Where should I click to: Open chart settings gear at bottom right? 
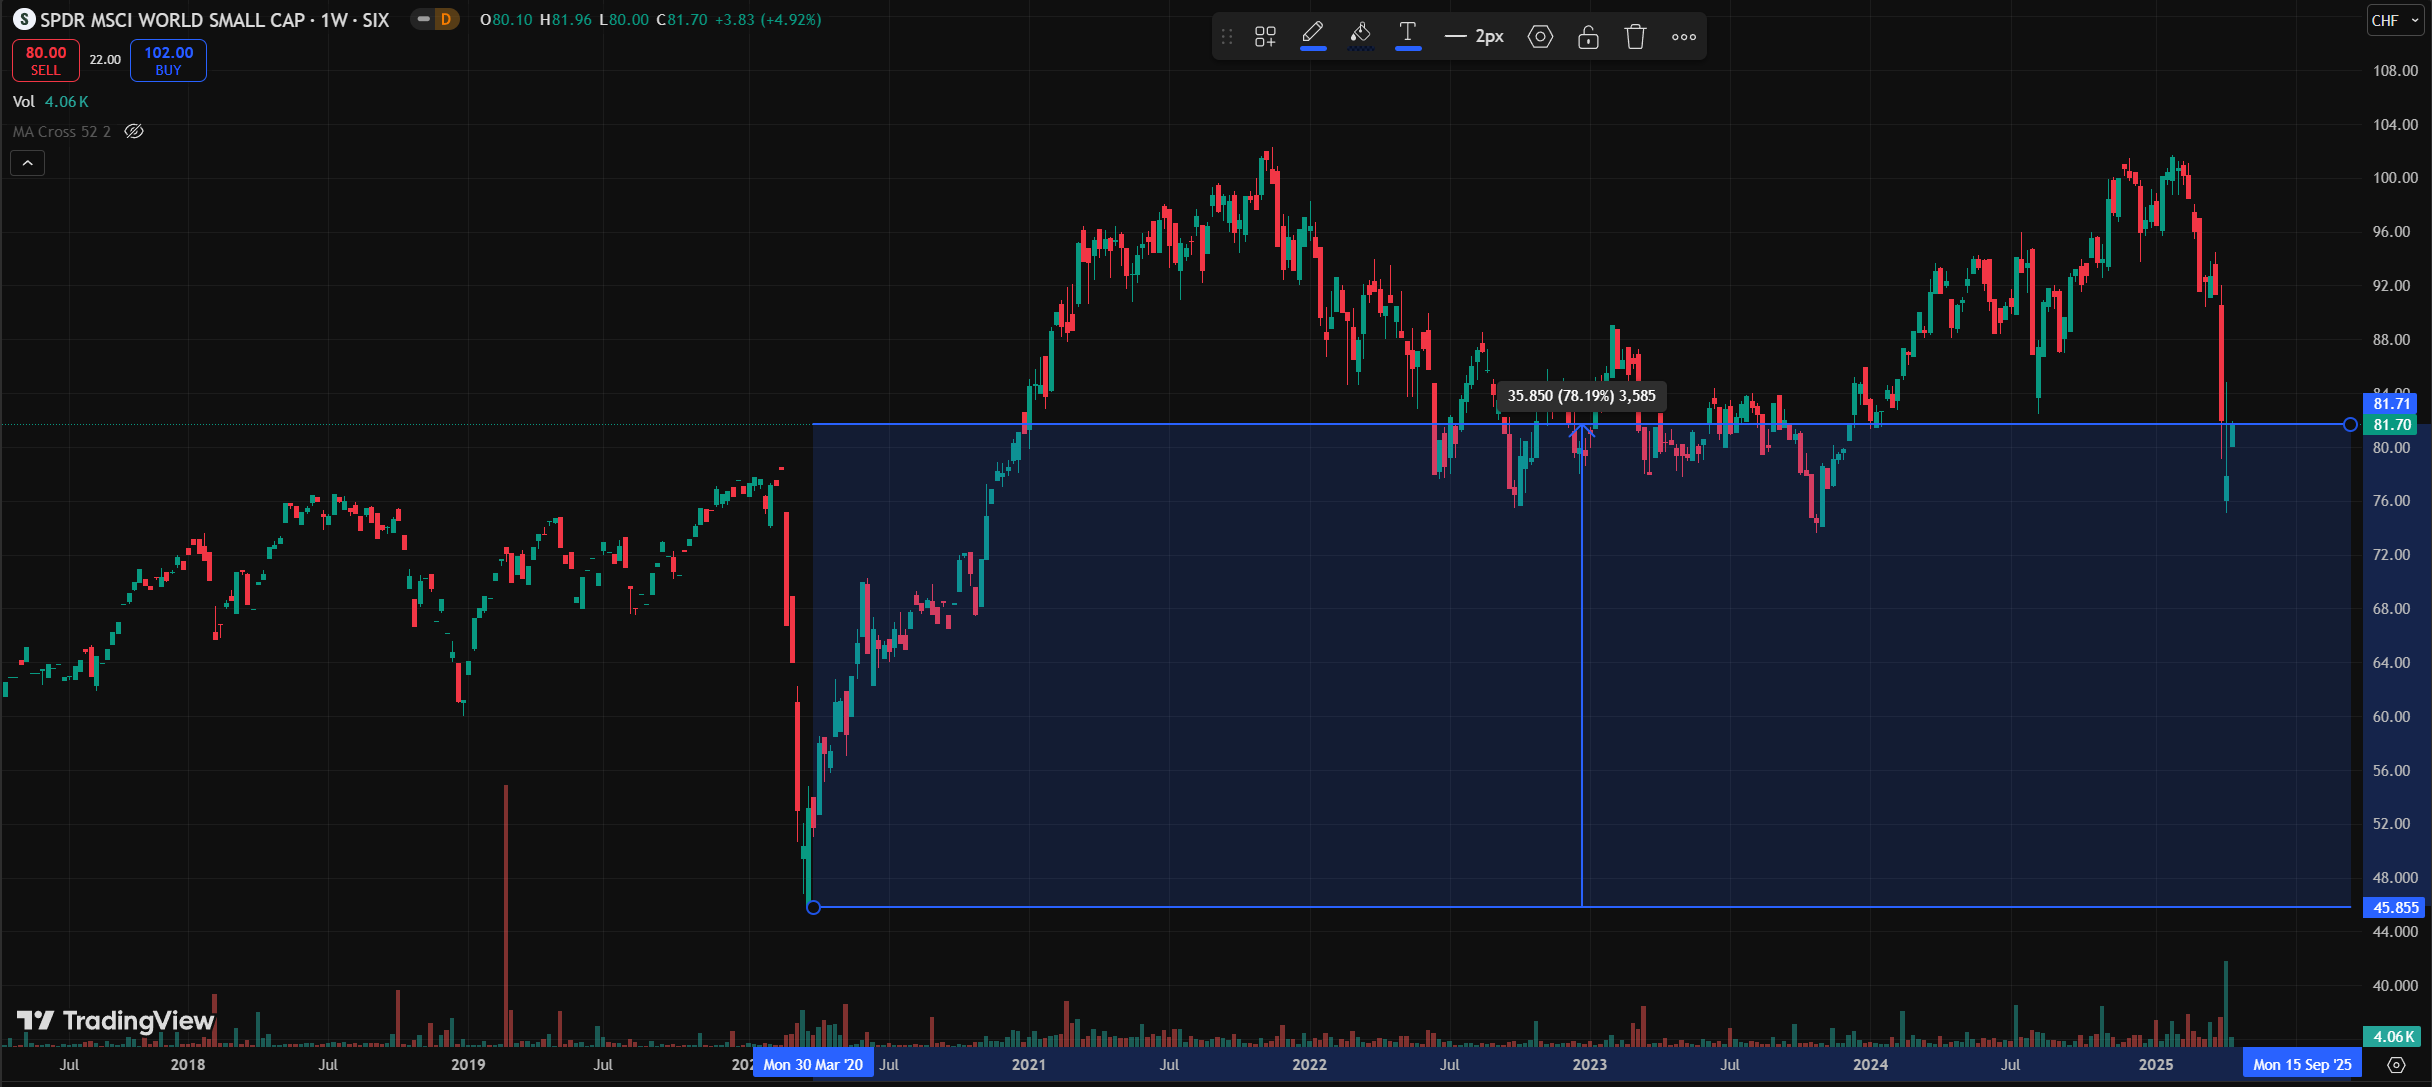click(2396, 1064)
